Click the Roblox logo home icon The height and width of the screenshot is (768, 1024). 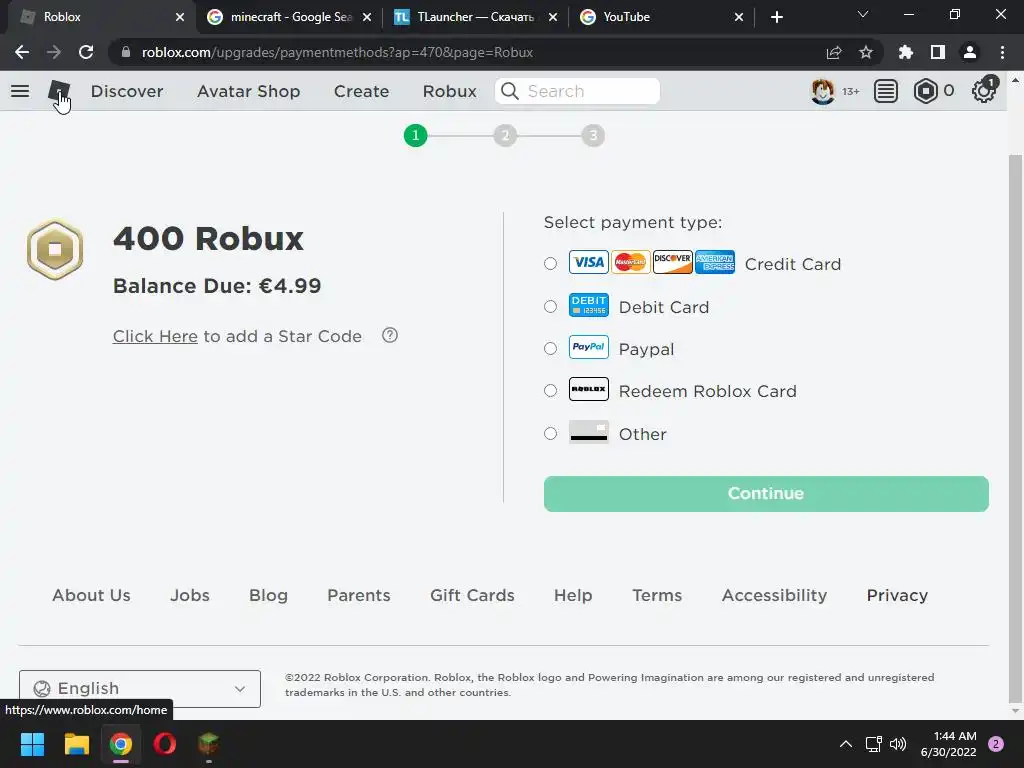point(59,91)
